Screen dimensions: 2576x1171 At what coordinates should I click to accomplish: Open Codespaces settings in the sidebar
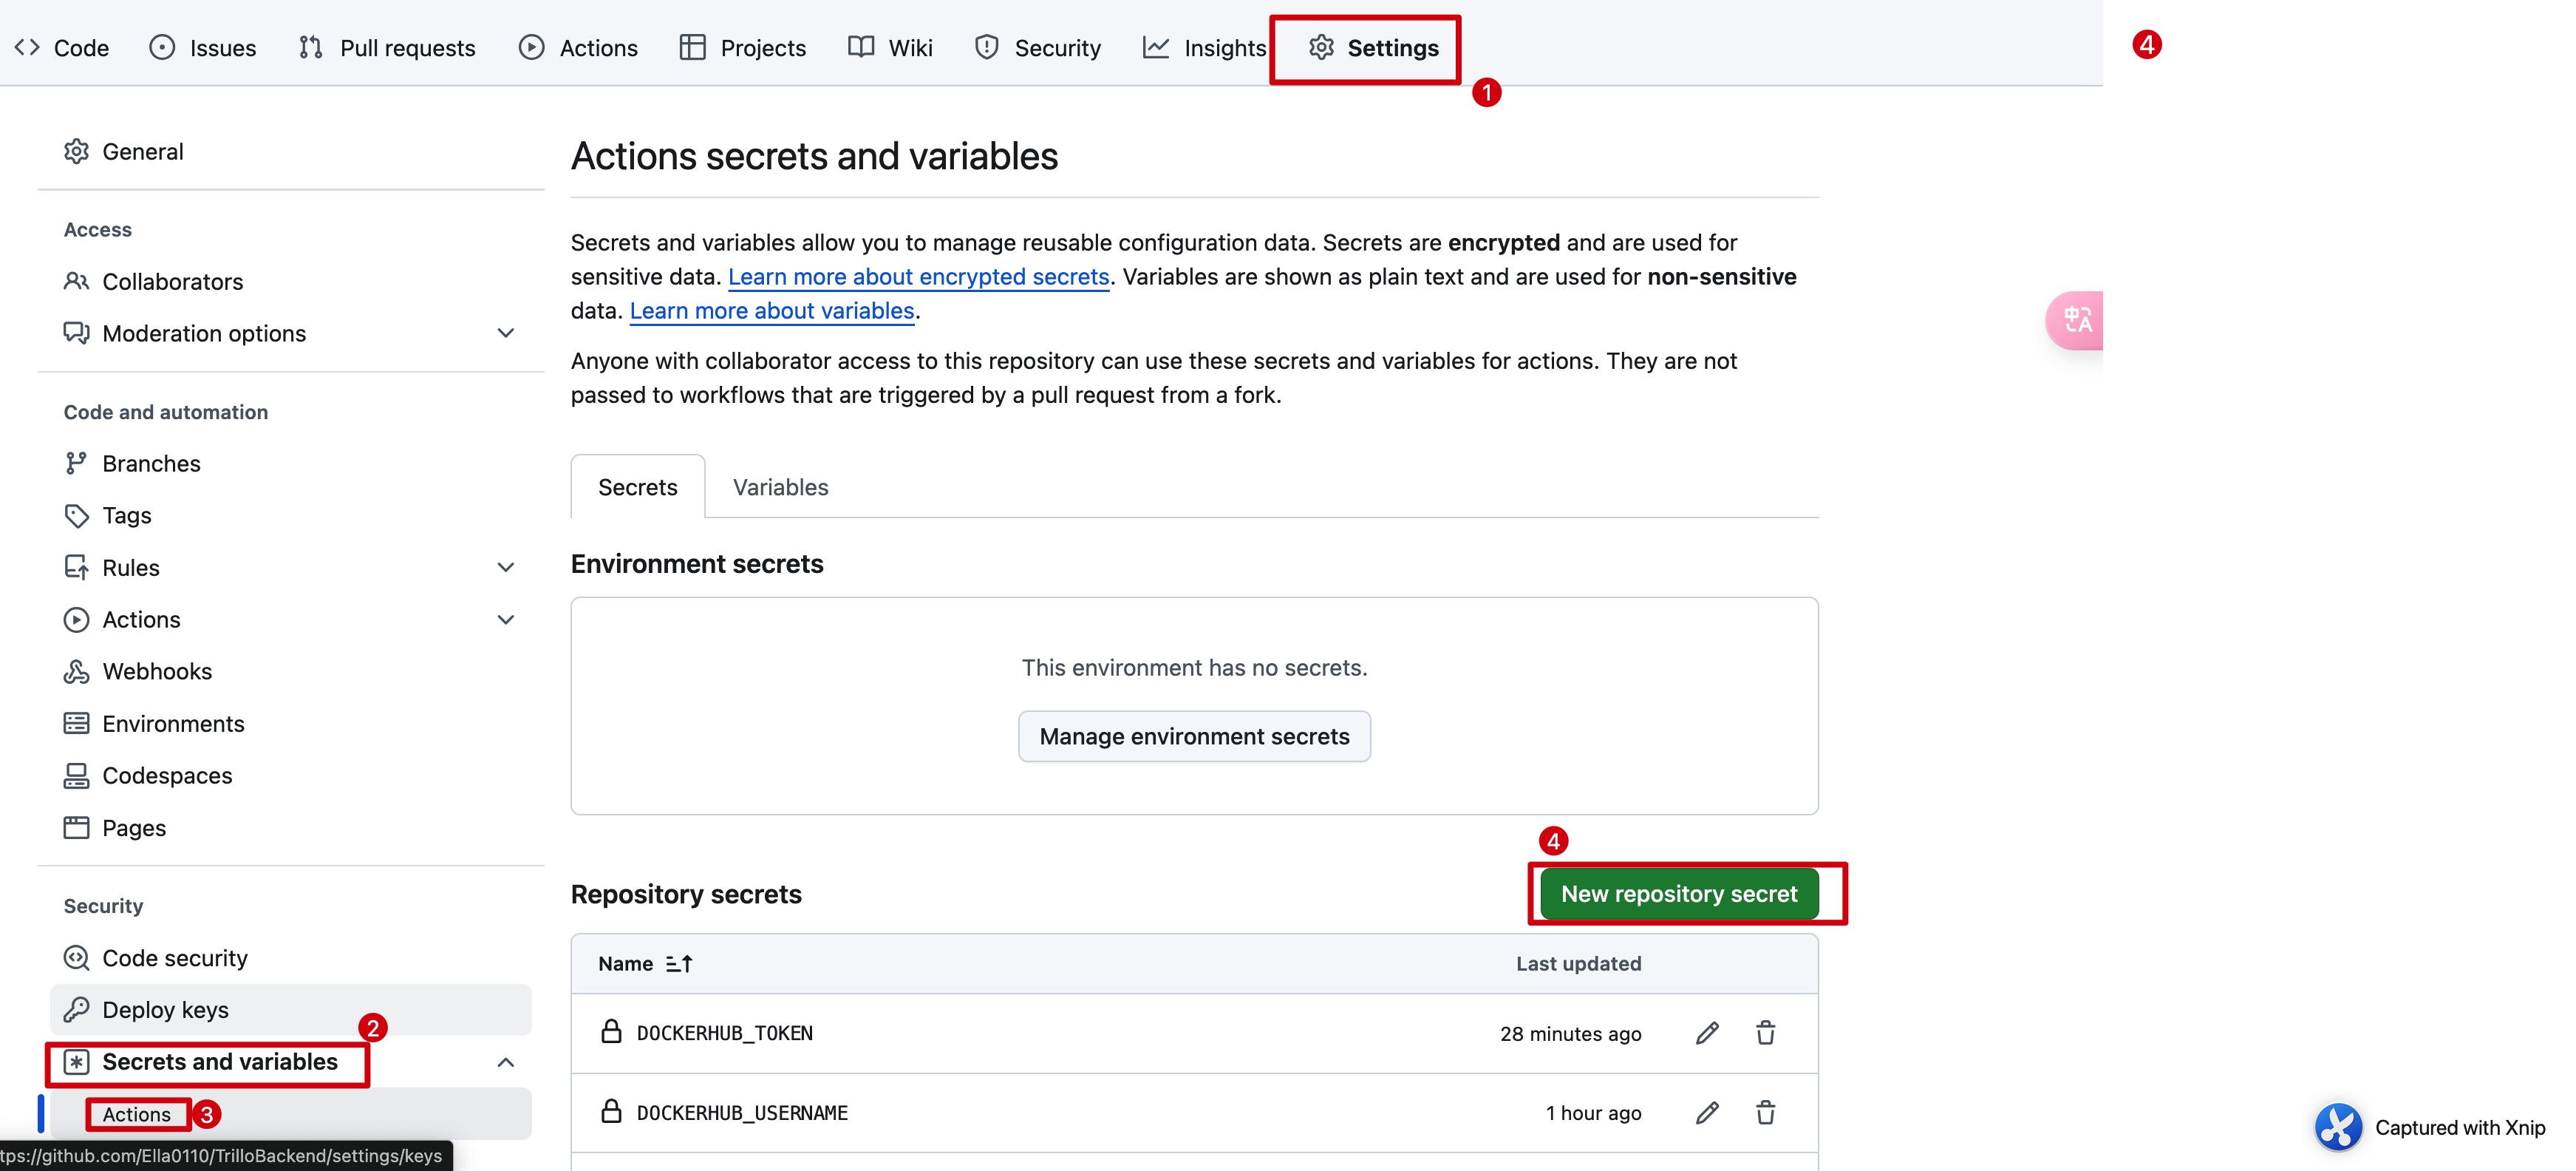pos(167,776)
